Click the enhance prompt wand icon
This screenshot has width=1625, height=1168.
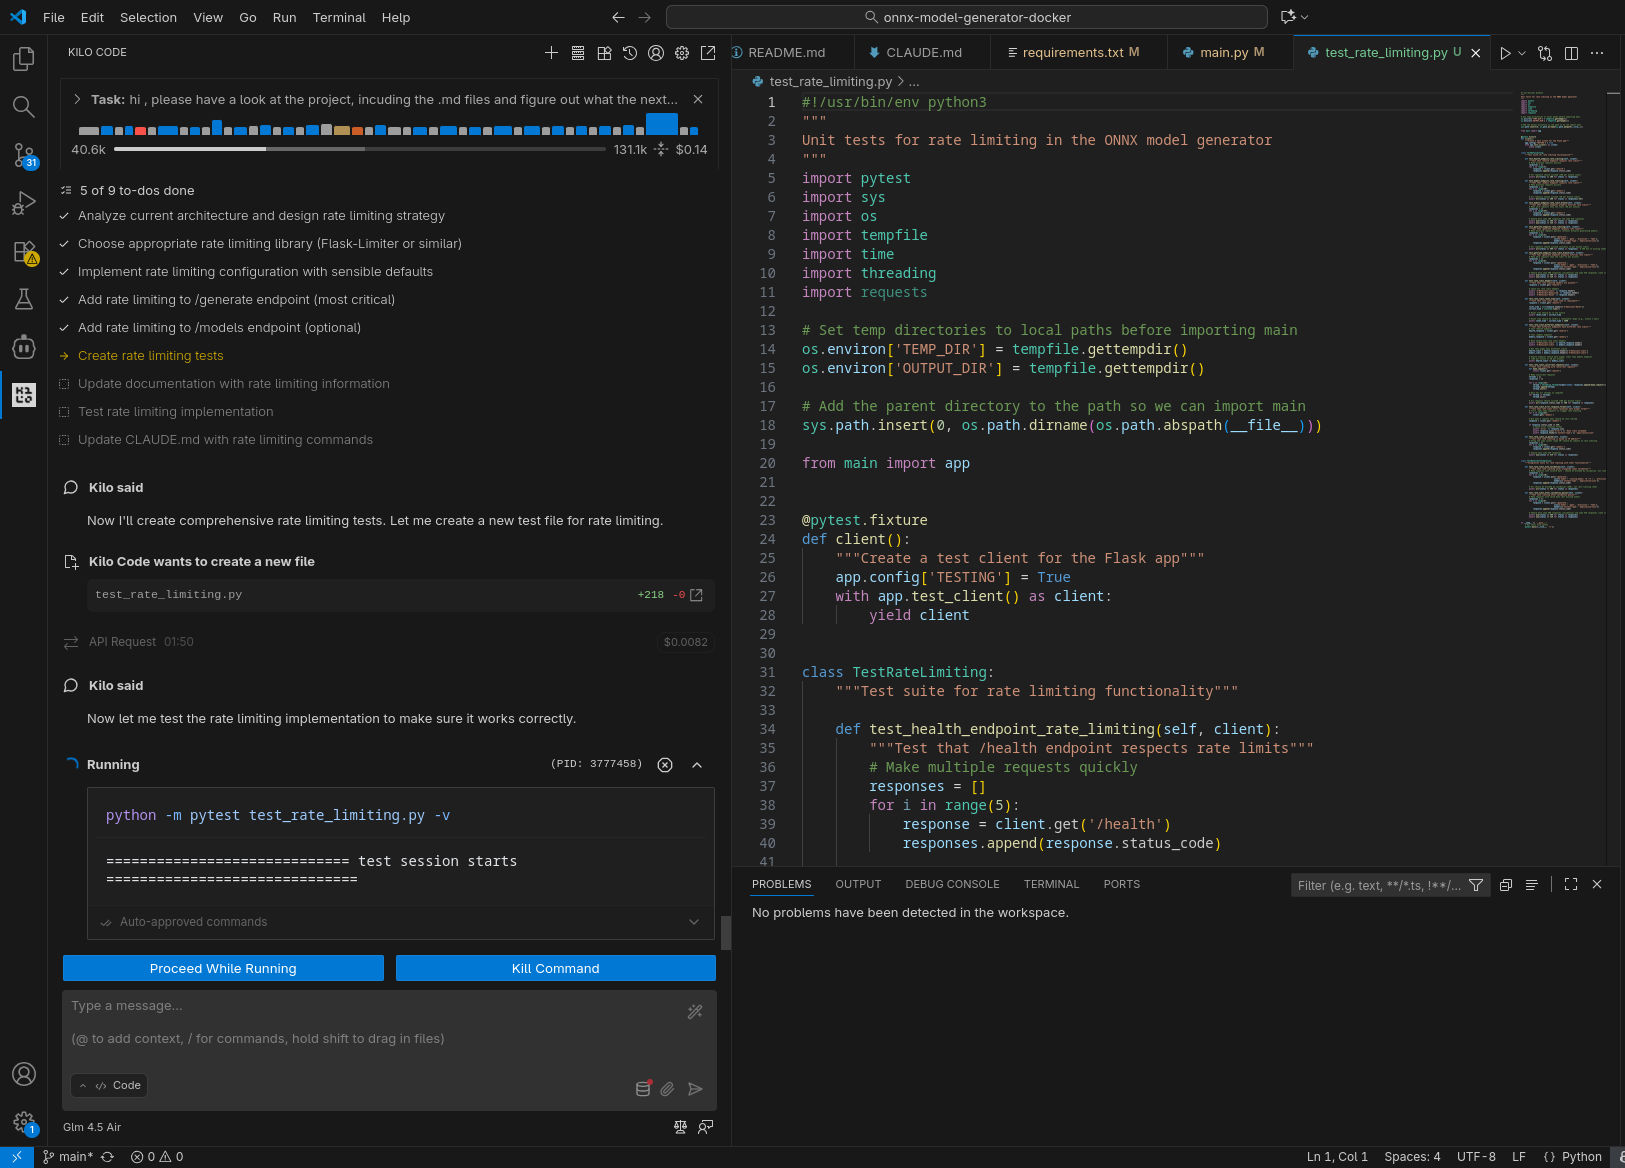tap(695, 1012)
